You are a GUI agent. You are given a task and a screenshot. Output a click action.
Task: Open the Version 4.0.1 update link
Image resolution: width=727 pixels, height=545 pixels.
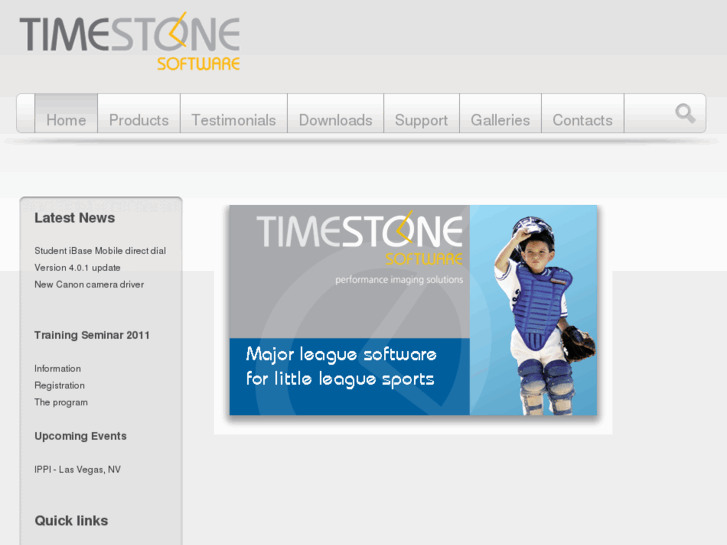(x=77, y=268)
